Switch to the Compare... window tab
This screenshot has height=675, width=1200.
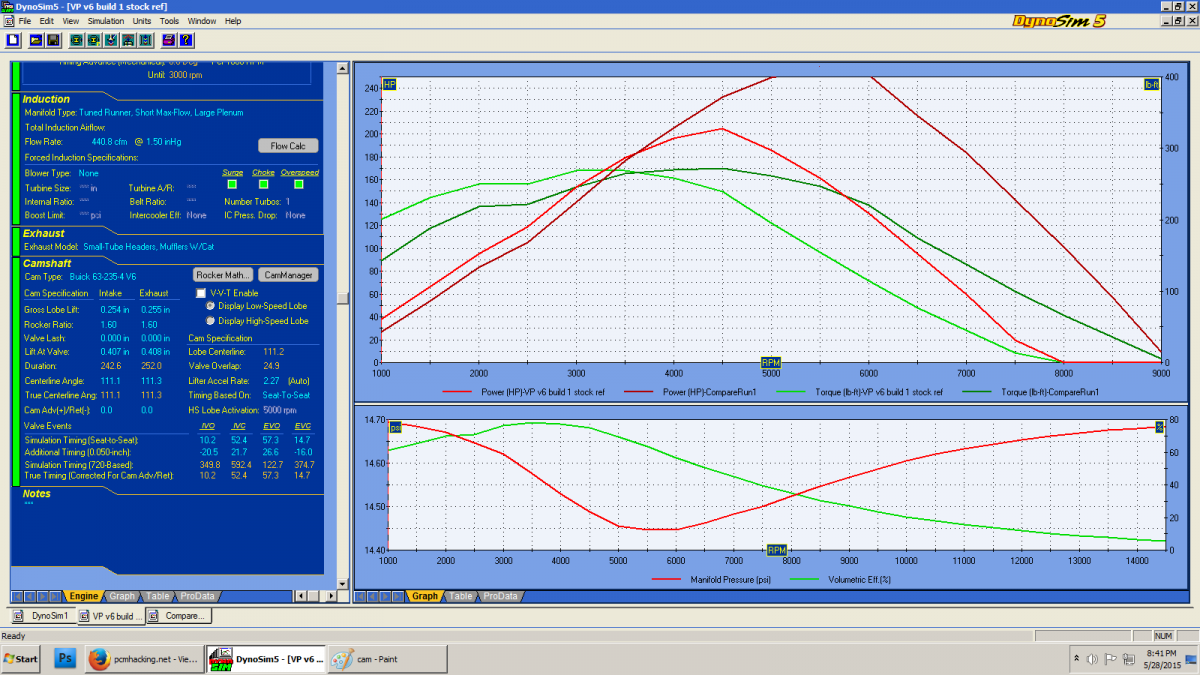[x=177, y=616]
